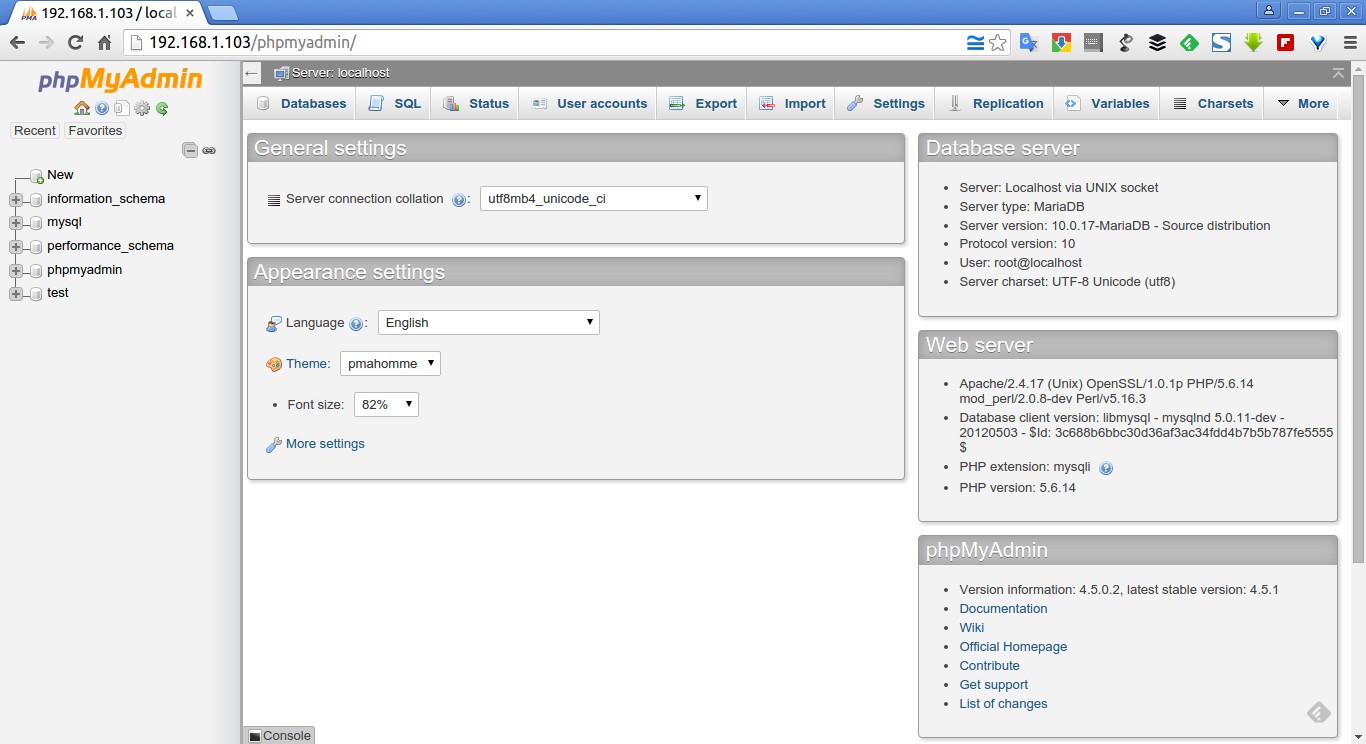Click the phpMyAdmin logo
The width and height of the screenshot is (1366, 744).
[120, 80]
